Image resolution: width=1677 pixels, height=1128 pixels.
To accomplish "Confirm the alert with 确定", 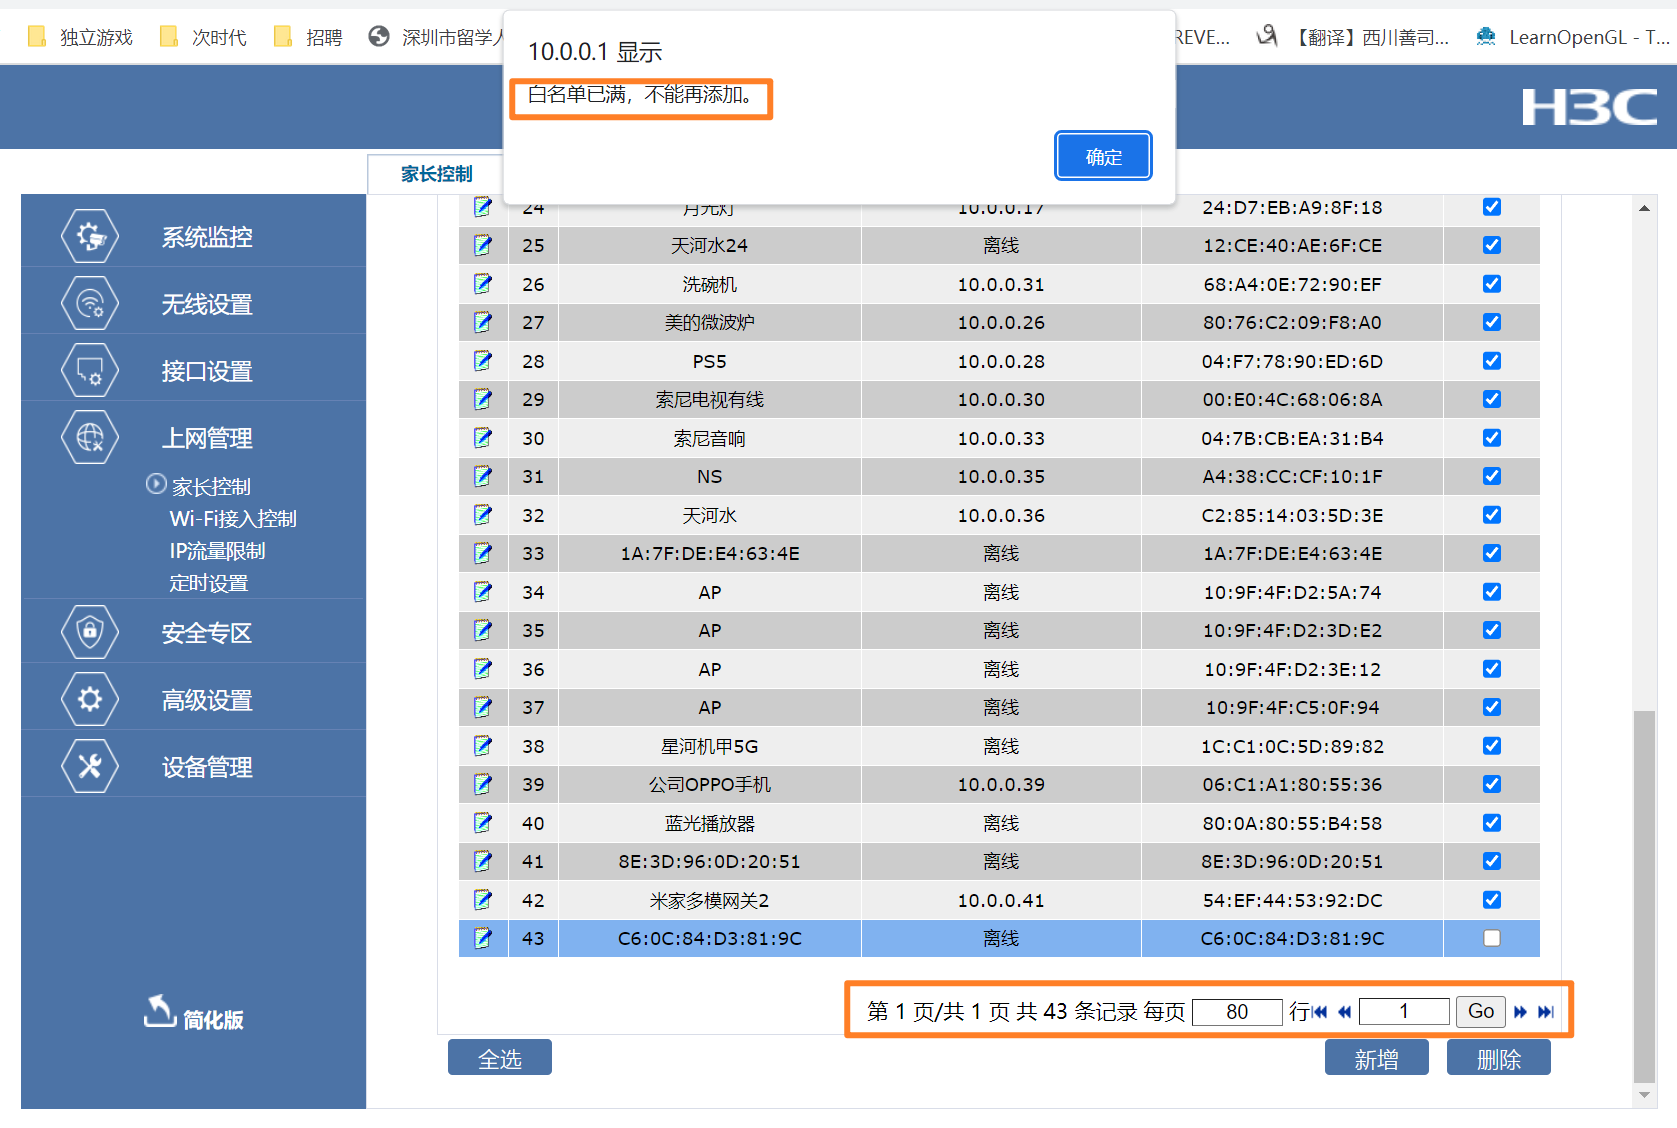I will pyautogui.click(x=1103, y=157).
